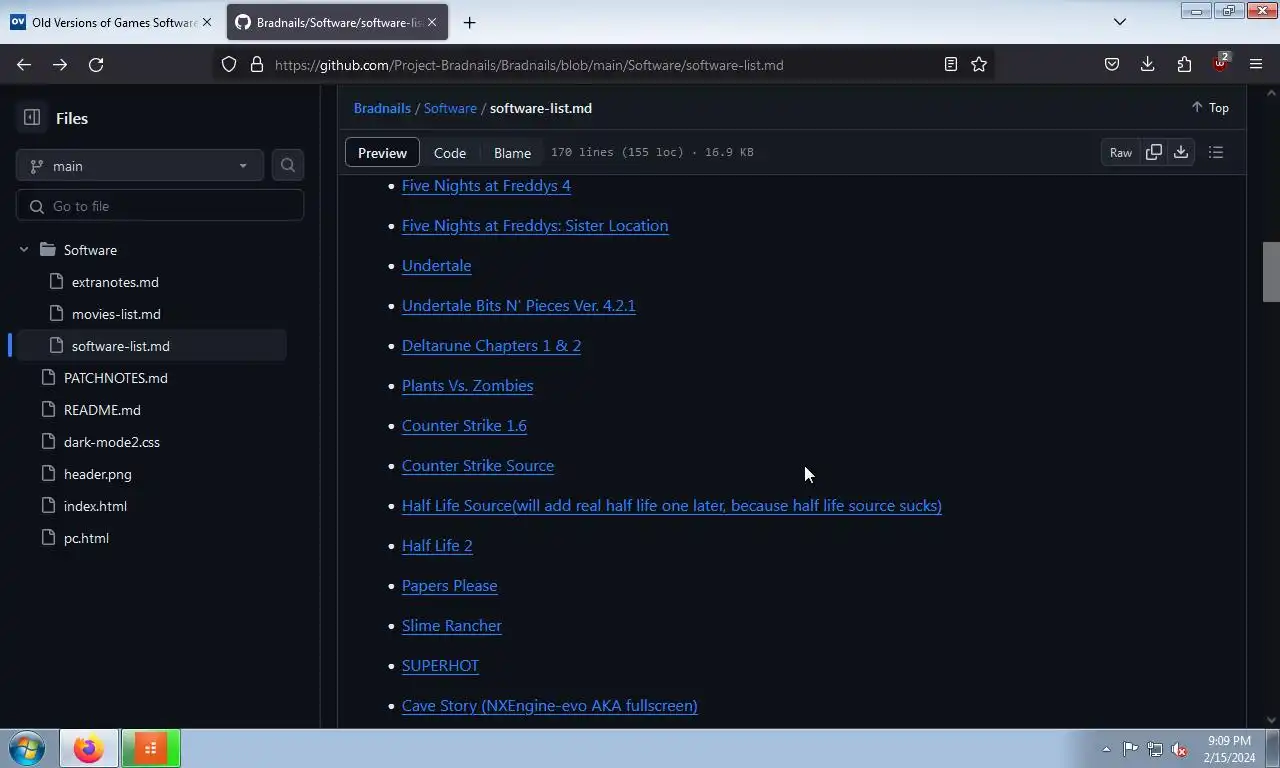
Task: Open network status tray icon
Action: click(x=1155, y=749)
